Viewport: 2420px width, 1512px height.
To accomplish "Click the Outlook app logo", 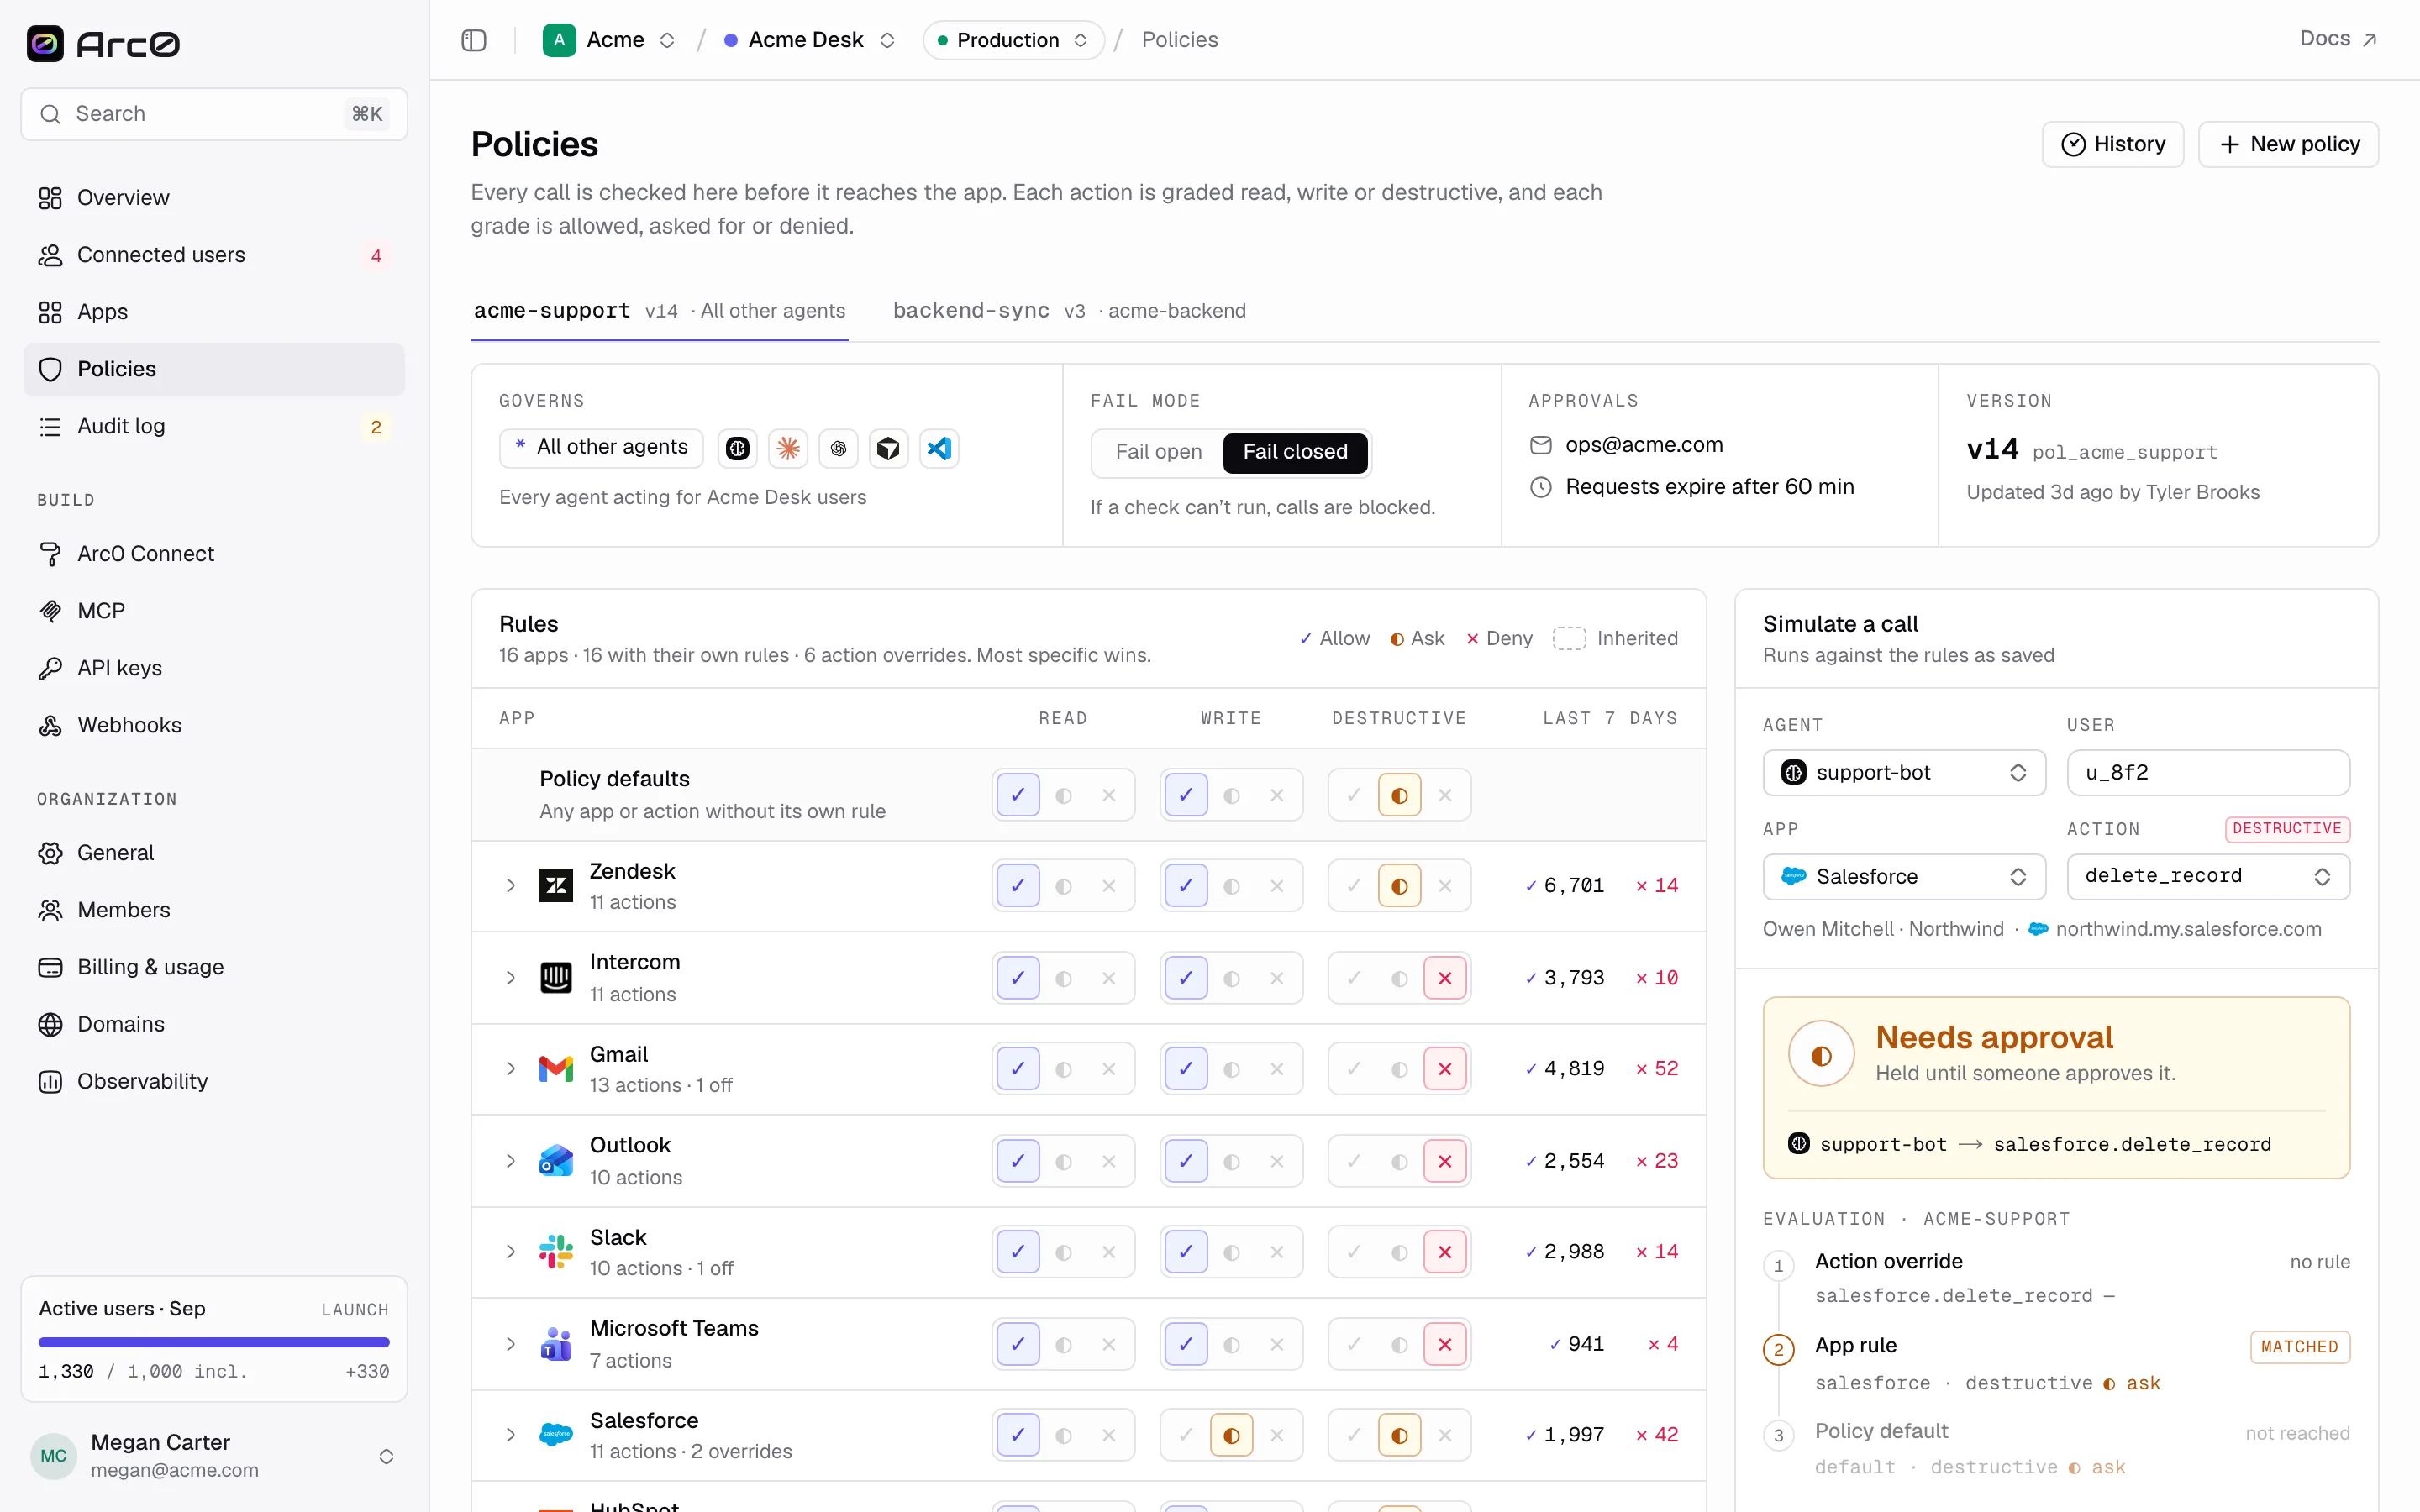I will tap(556, 1161).
